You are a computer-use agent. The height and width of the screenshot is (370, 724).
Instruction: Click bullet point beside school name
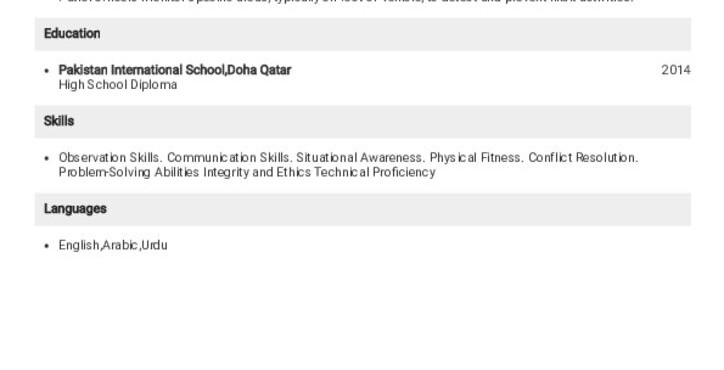pos(47,71)
